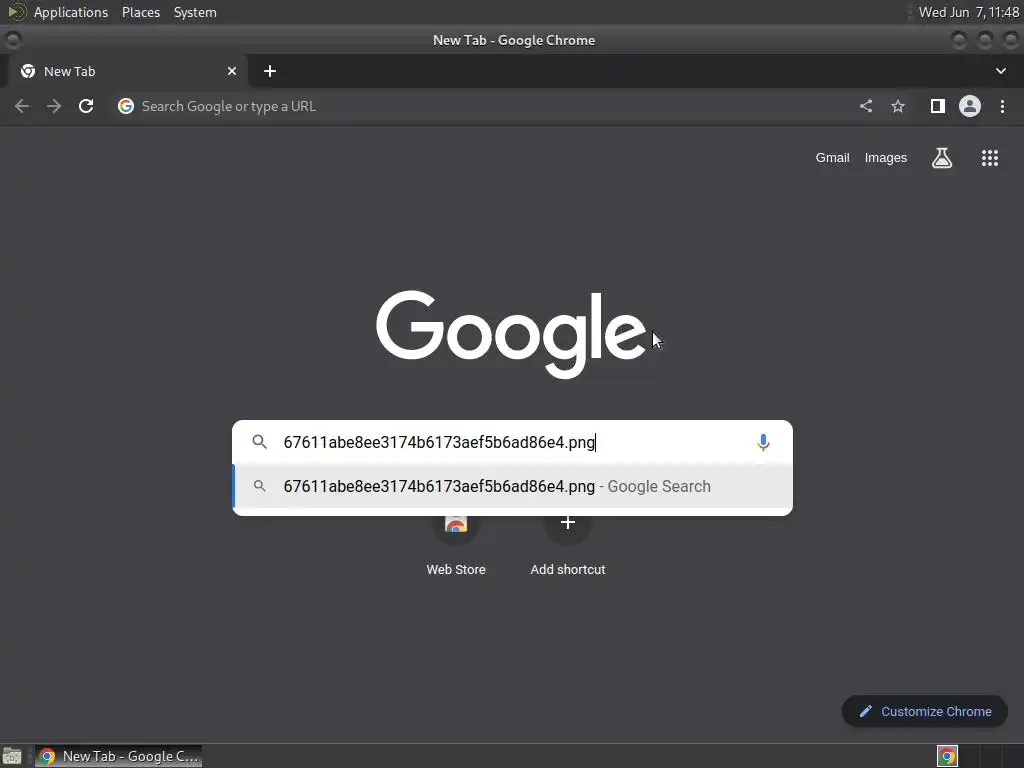Viewport: 1024px width, 768px height.
Task: Open the Web Store shortcut icon
Action: click(x=456, y=523)
